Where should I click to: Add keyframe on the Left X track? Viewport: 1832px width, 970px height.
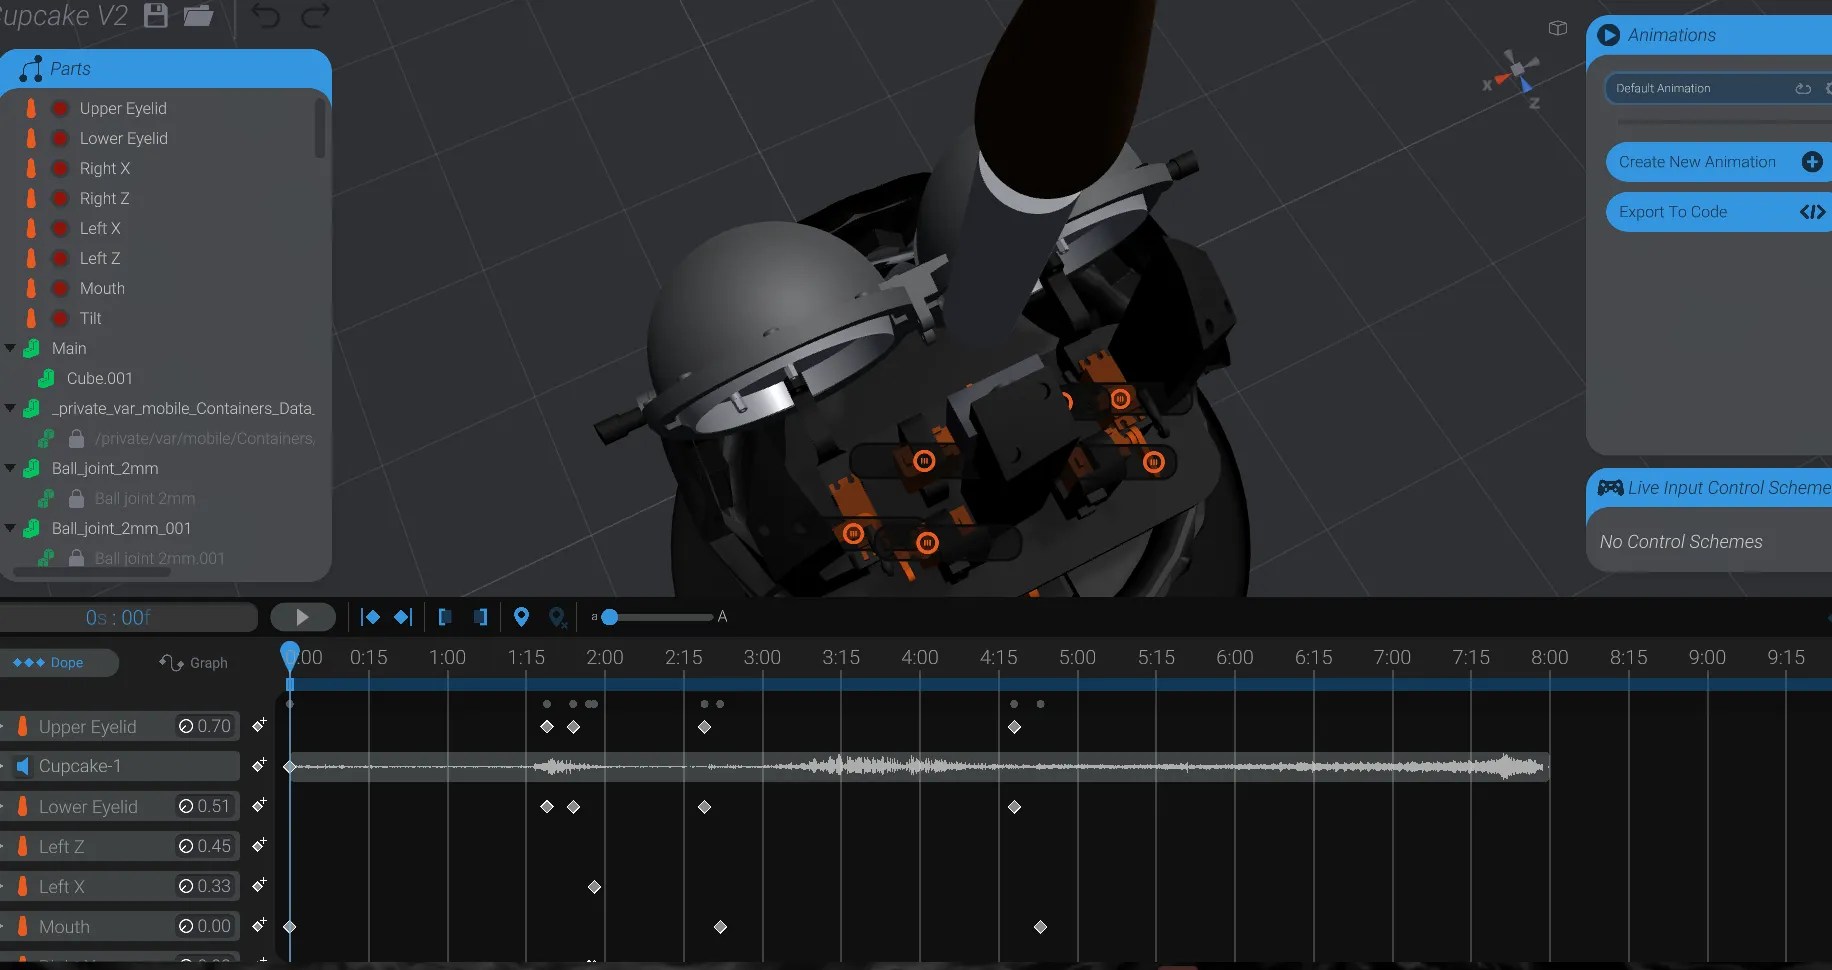[x=259, y=885]
